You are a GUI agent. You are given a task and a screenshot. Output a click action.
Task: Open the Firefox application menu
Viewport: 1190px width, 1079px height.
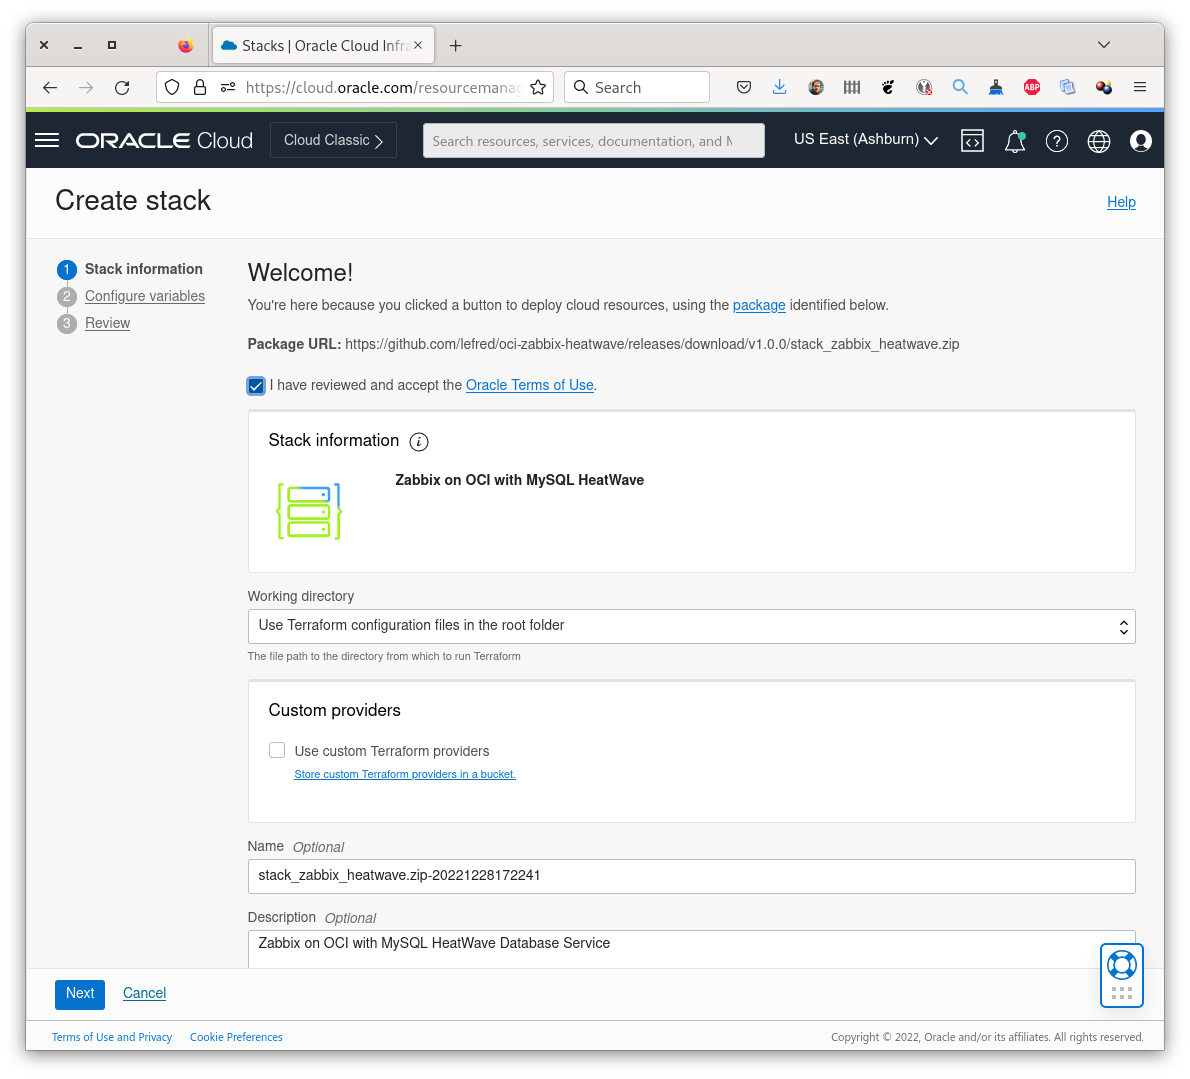click(x=1139, y=87)
